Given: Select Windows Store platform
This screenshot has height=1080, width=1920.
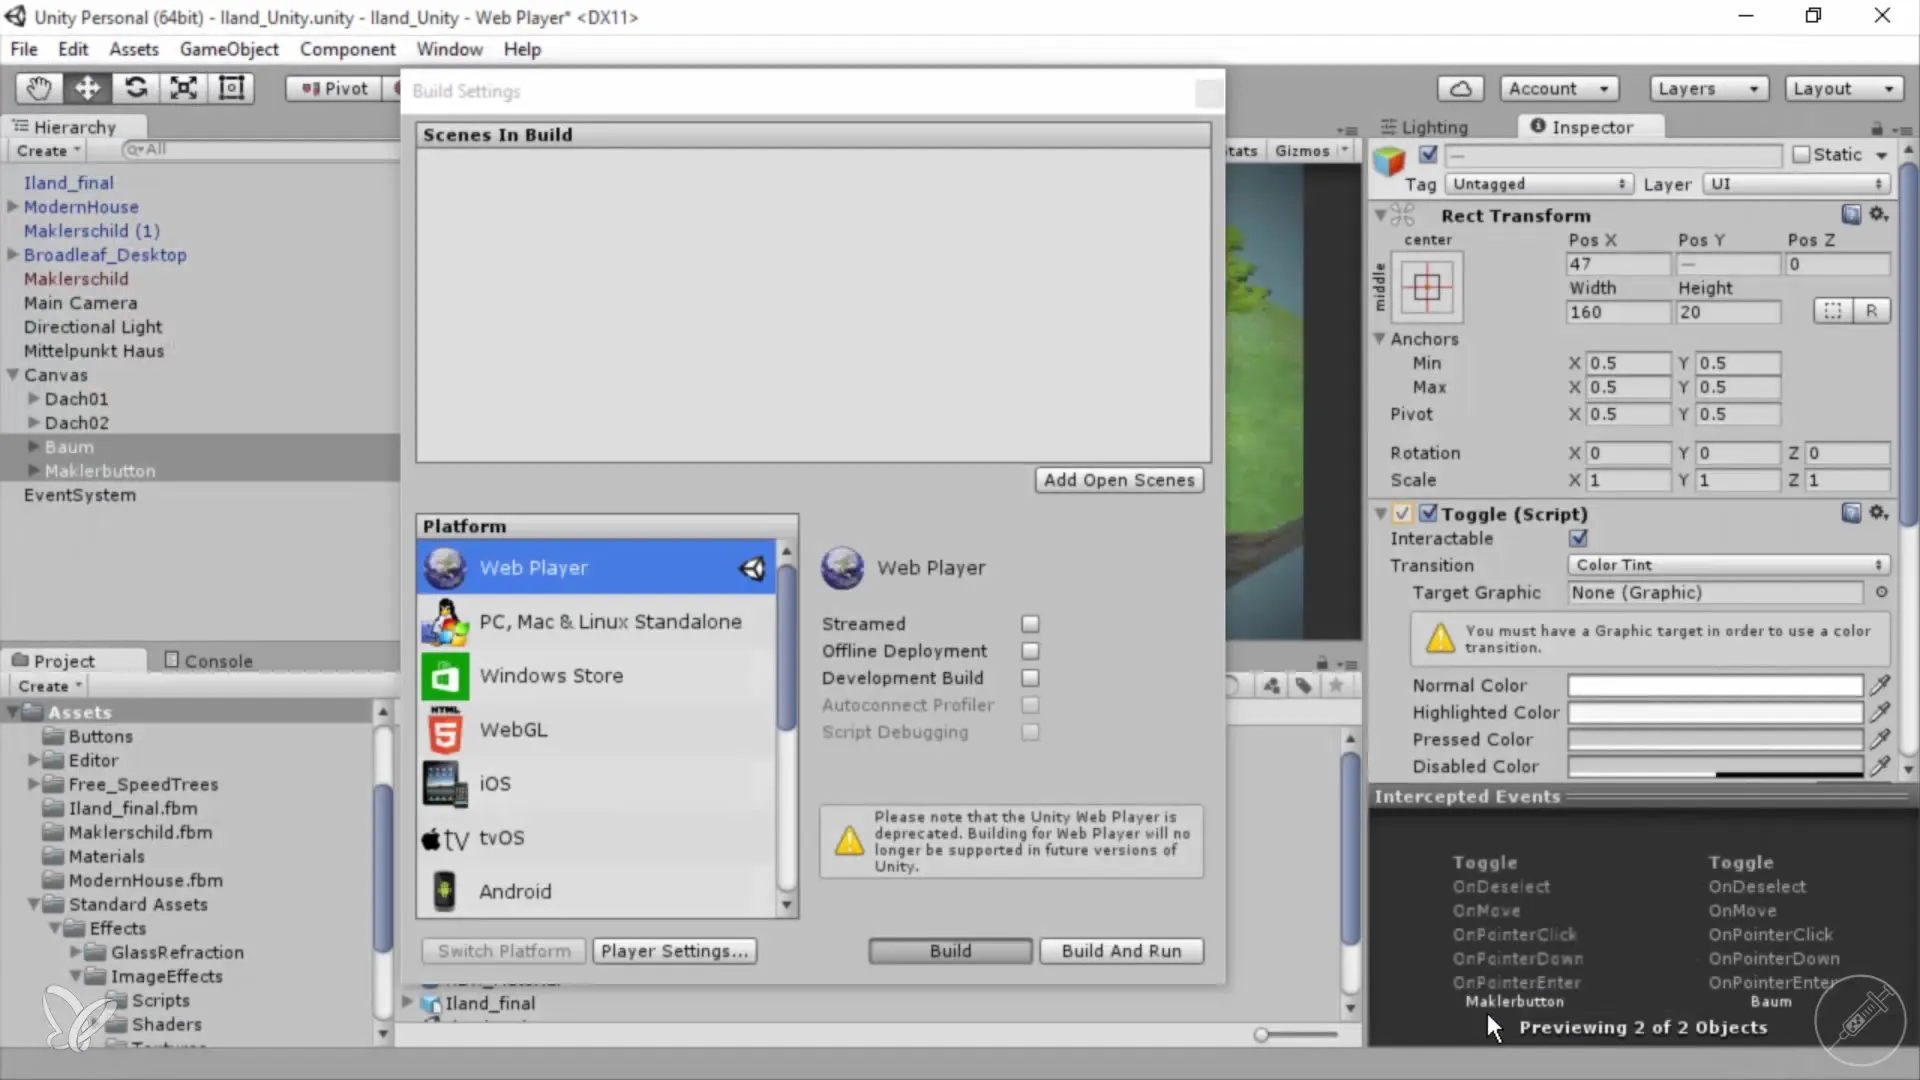Looking at the screenshot, I should (x=596, y=675).
